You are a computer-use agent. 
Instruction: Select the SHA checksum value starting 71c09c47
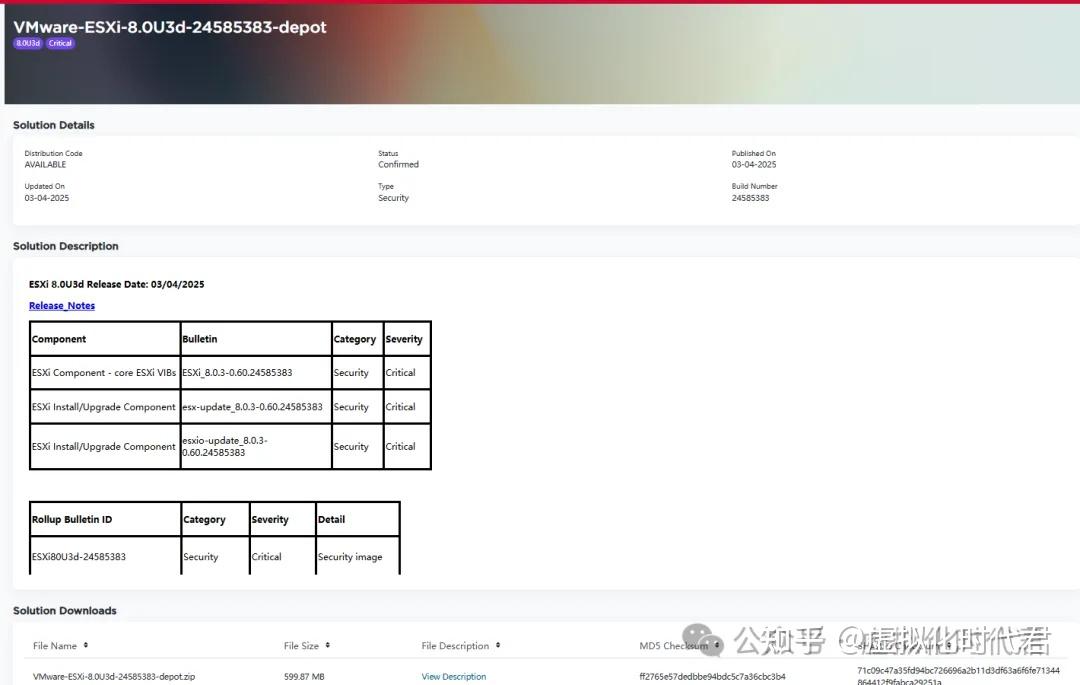click(958, 675)
